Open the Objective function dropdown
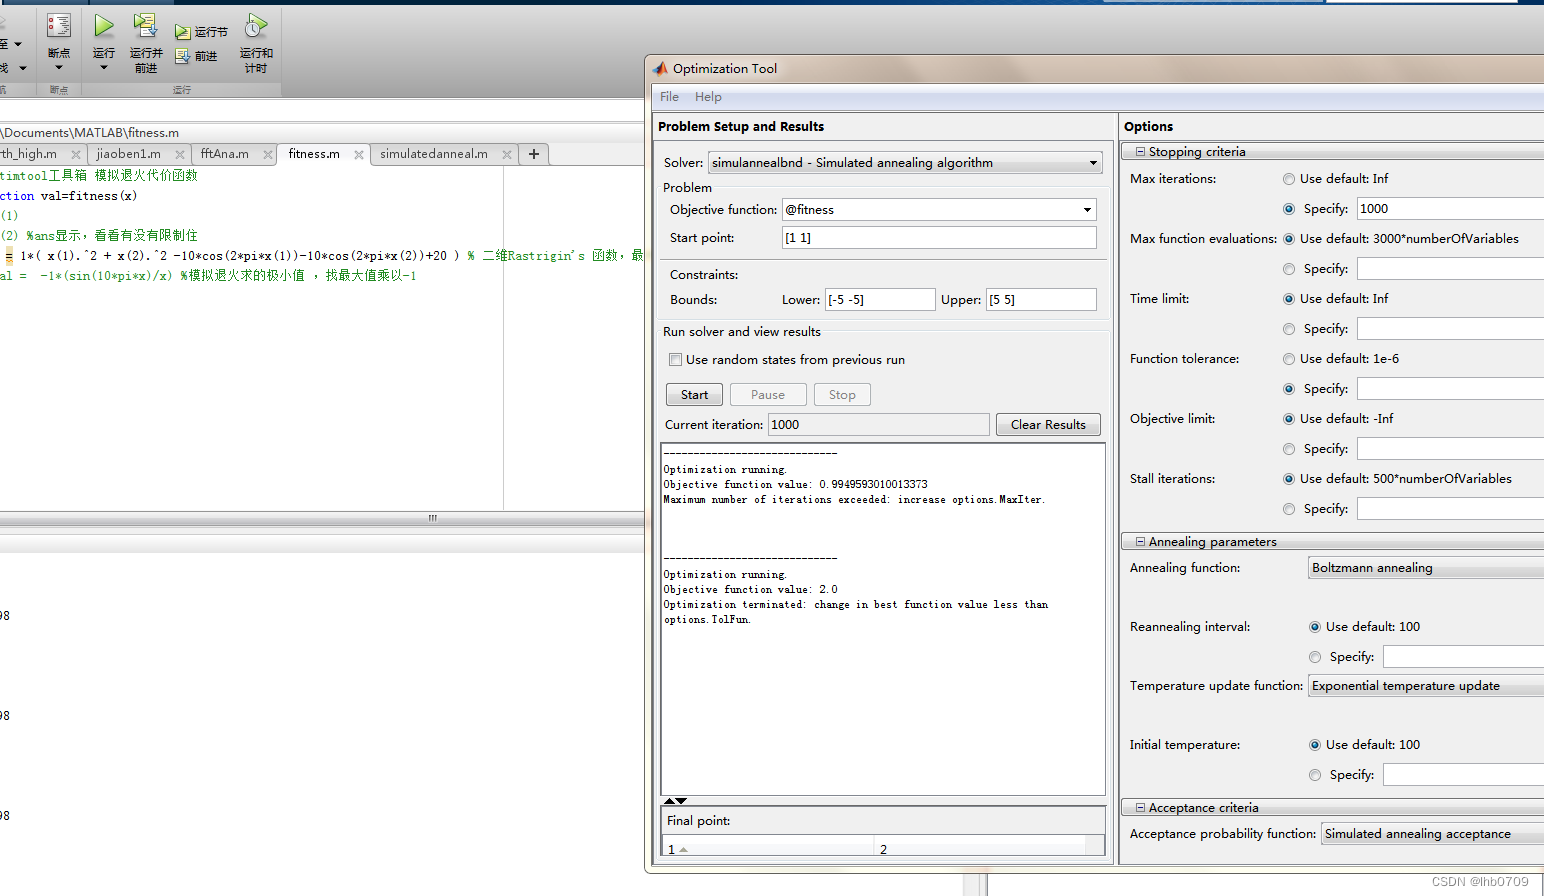Screen dimensions: 1544x896 [x=1087, y=210]
